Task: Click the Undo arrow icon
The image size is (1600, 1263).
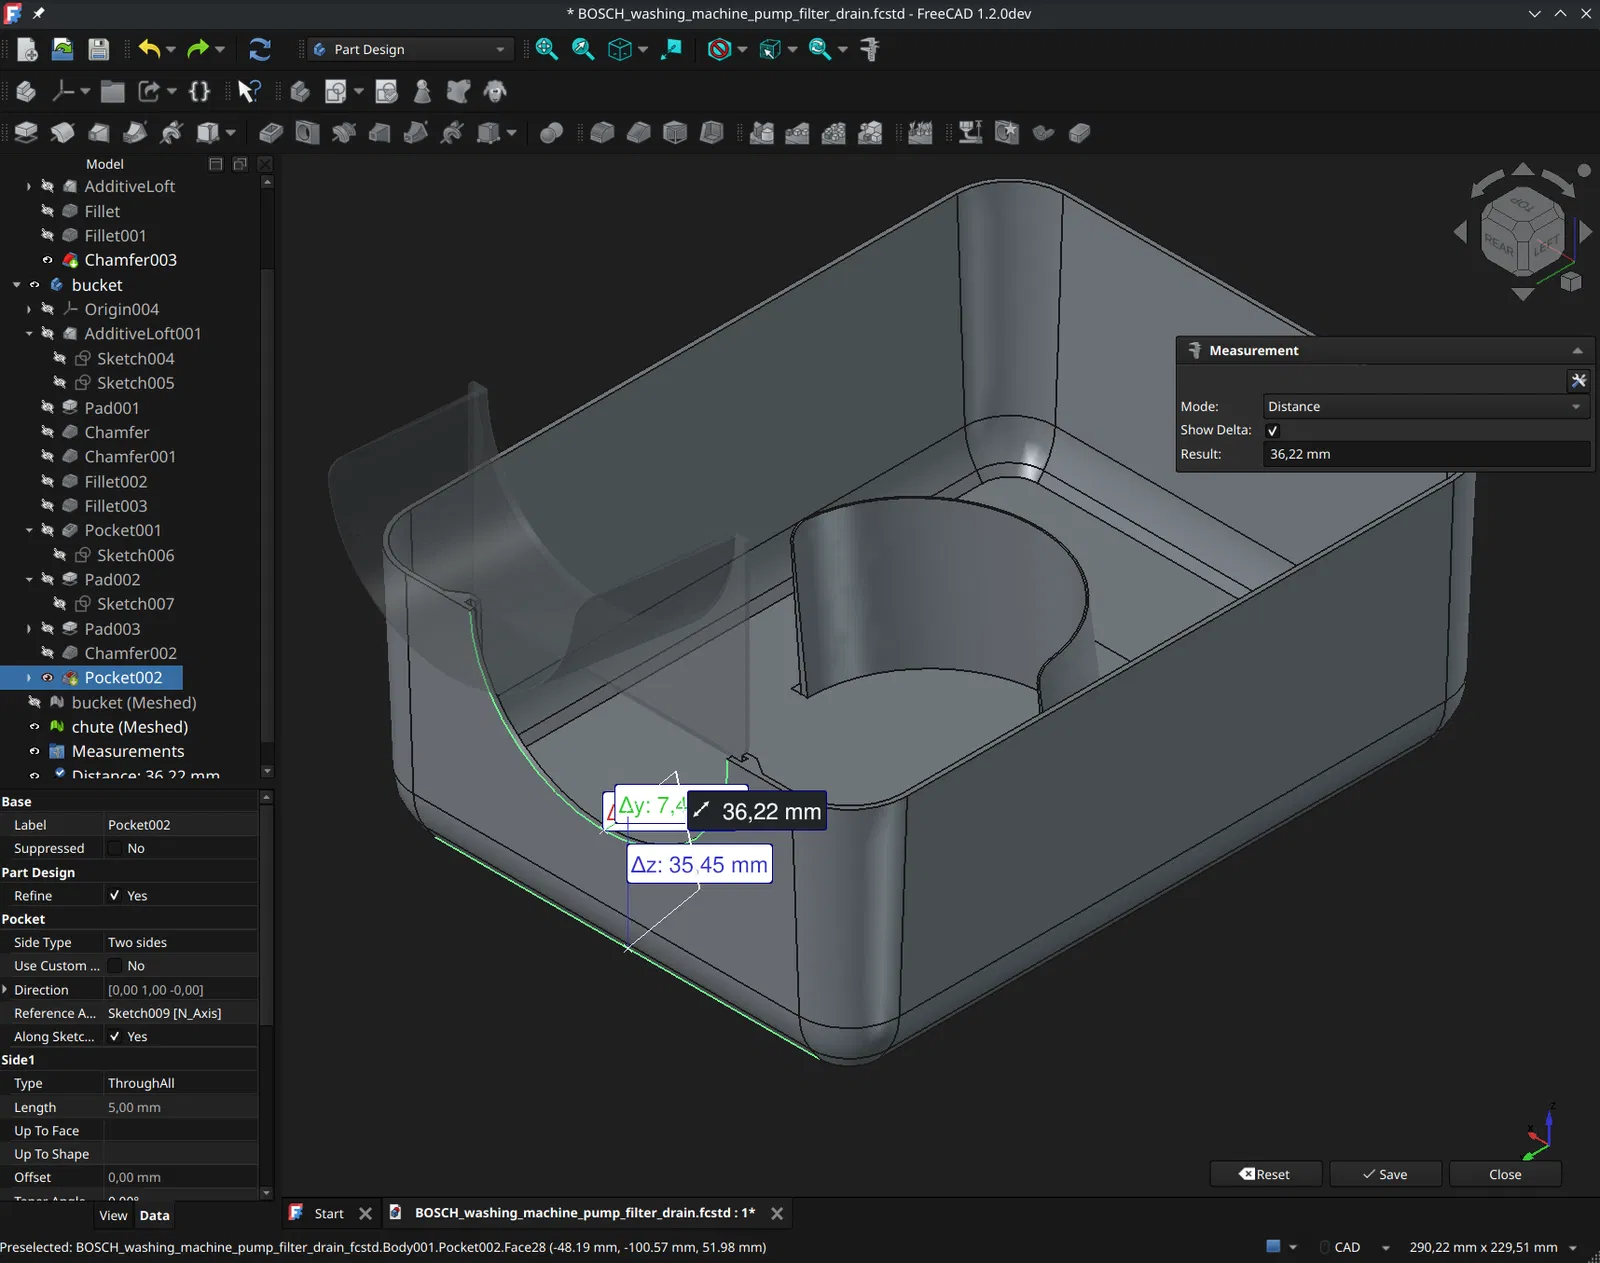Action: (x=149, y=49)
